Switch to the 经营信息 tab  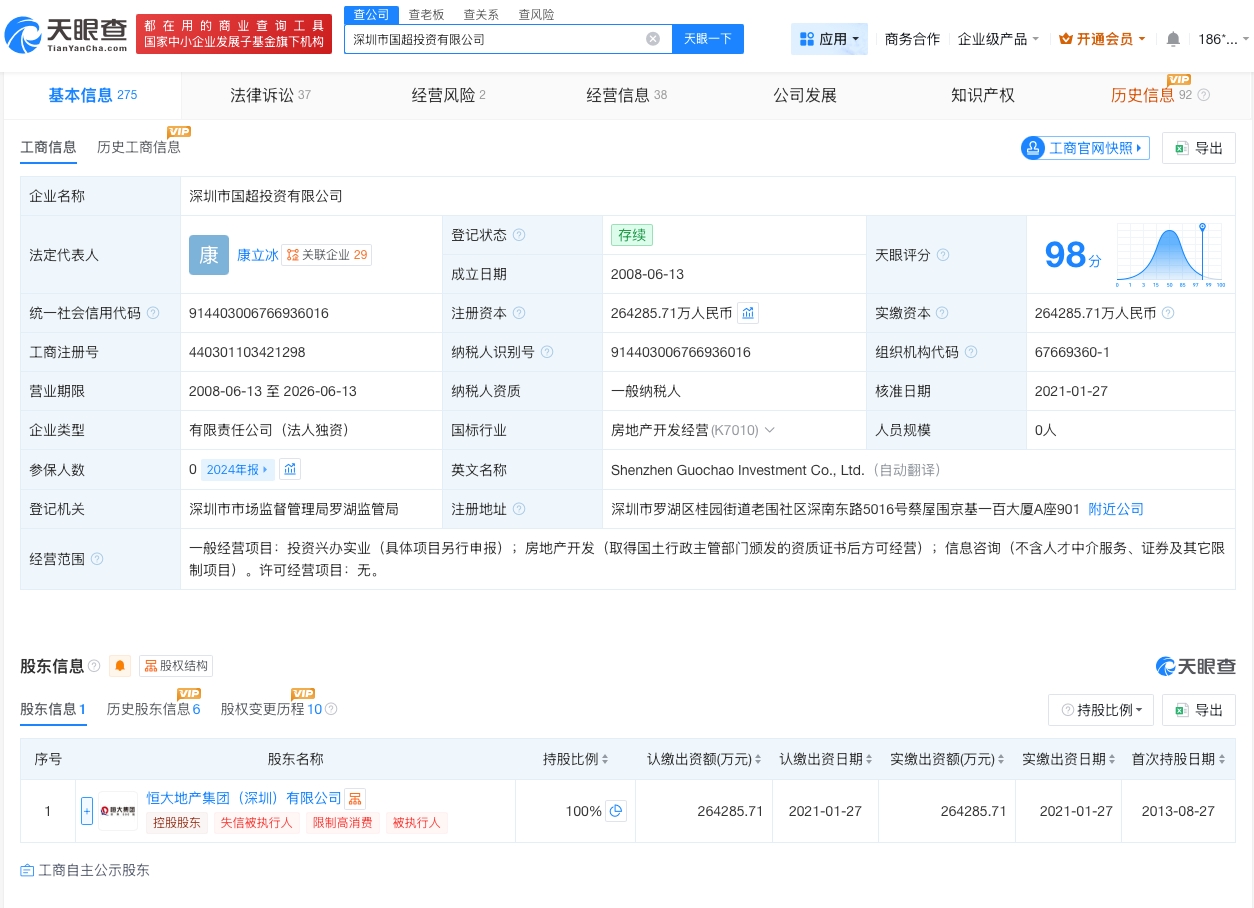click(627, 95)
